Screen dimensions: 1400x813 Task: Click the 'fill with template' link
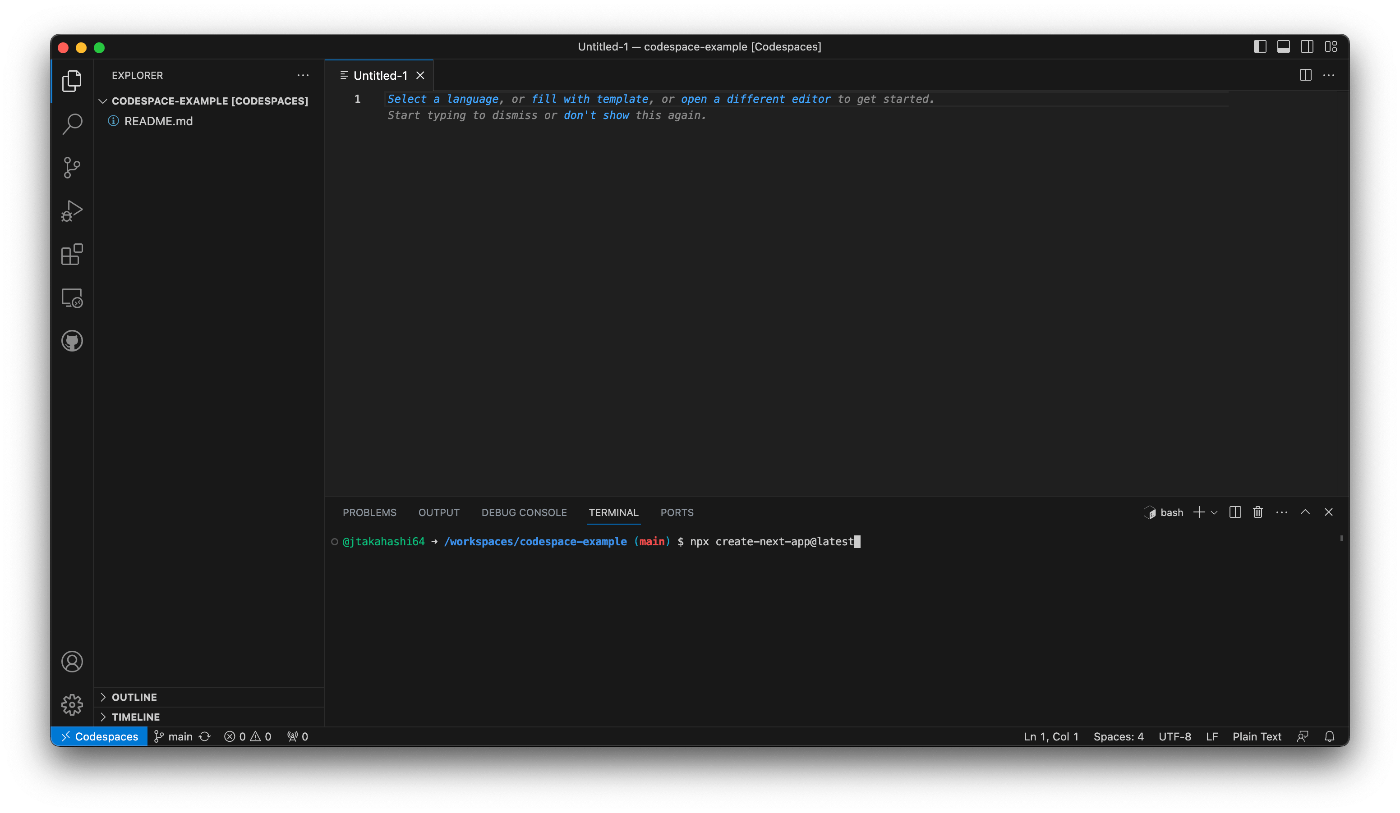590,99
